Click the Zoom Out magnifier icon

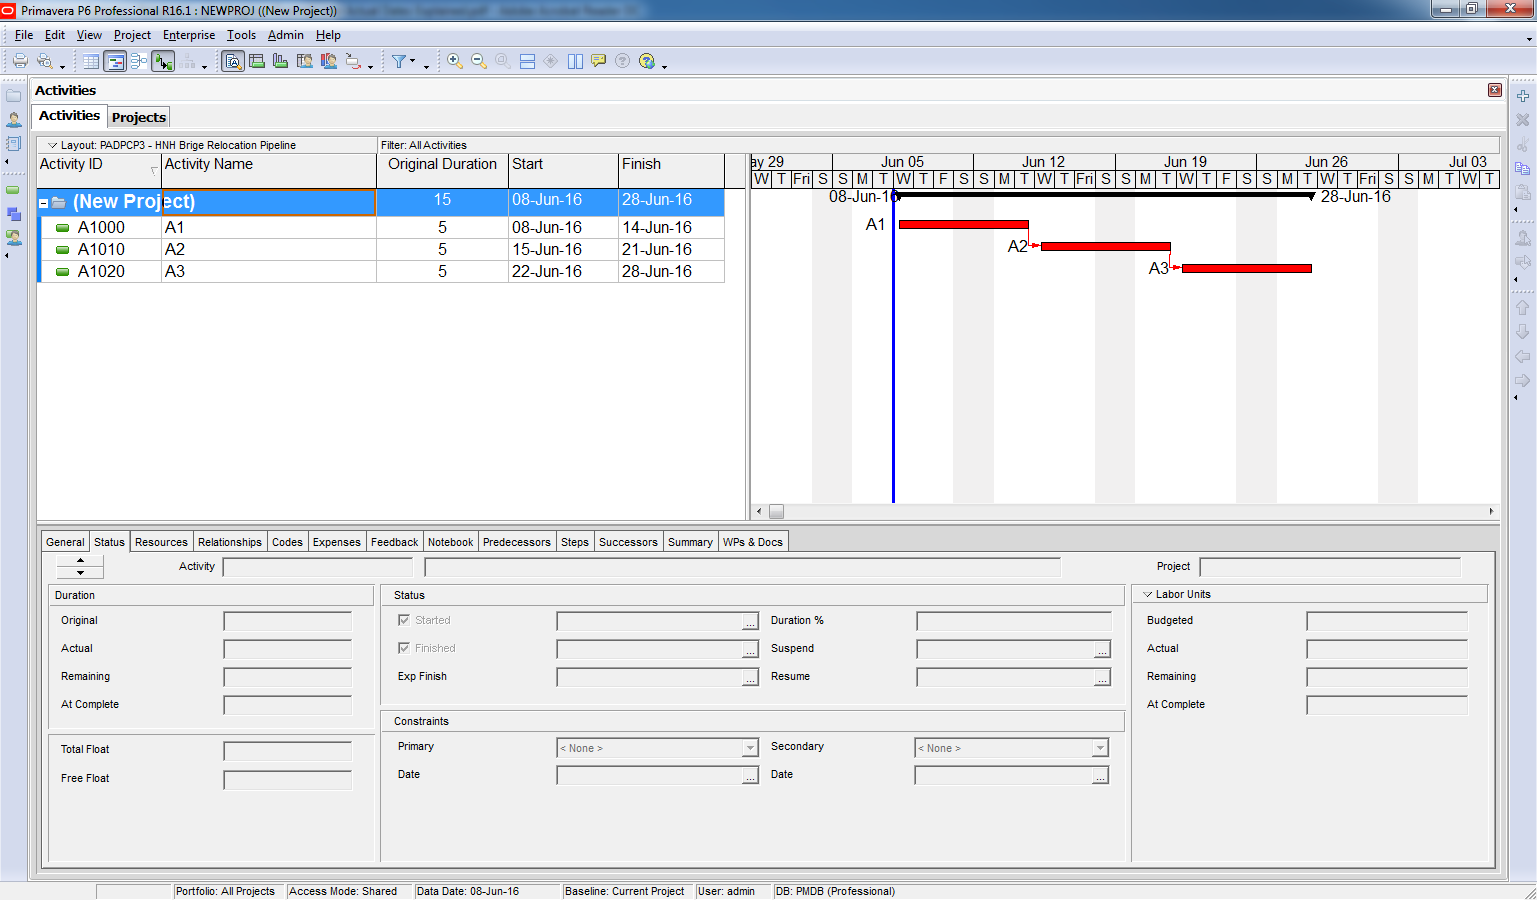(479, 61)
